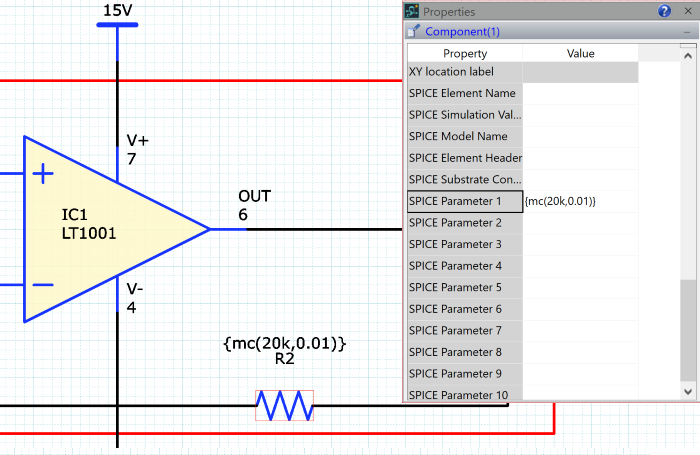Select SPICE Parameter 10 property

(x=465, y=394)
